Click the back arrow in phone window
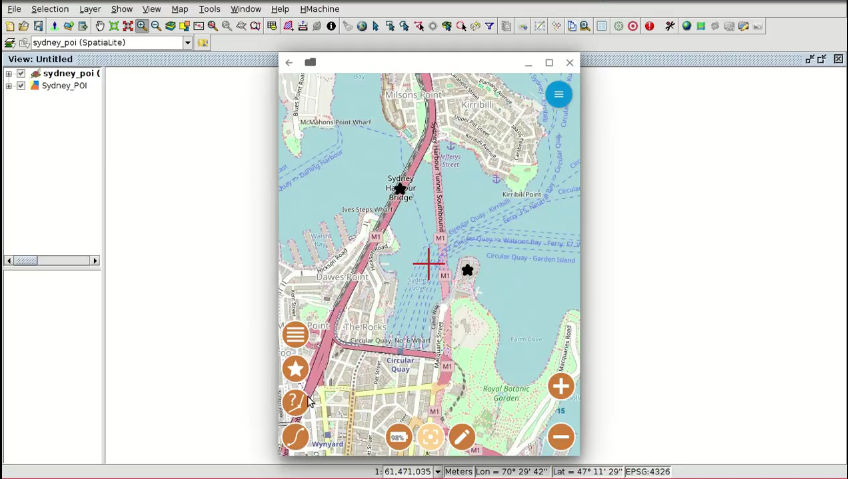The height and width of the screenshot is (479, 848). click(x=289, y=63)
